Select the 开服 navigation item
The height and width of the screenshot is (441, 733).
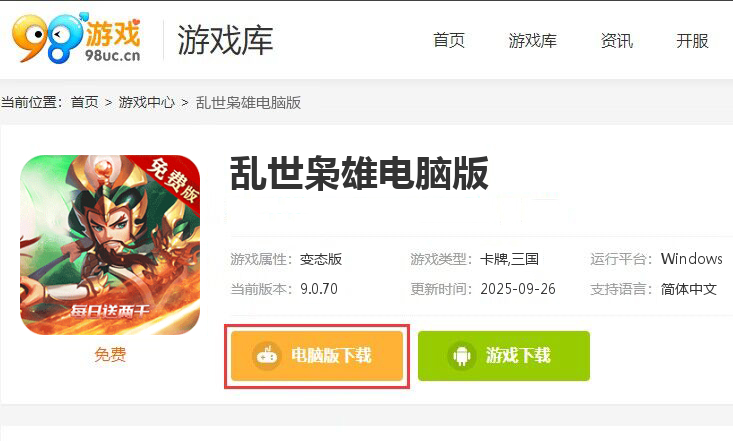pyautogui.click(x=692, y=41)
